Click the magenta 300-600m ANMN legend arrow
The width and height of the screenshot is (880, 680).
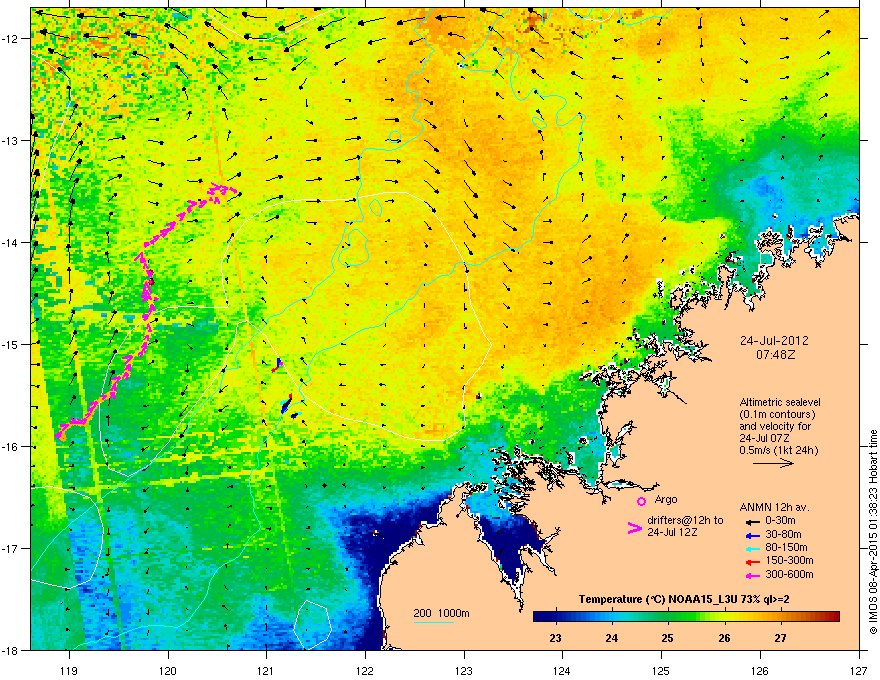point(751,575)
